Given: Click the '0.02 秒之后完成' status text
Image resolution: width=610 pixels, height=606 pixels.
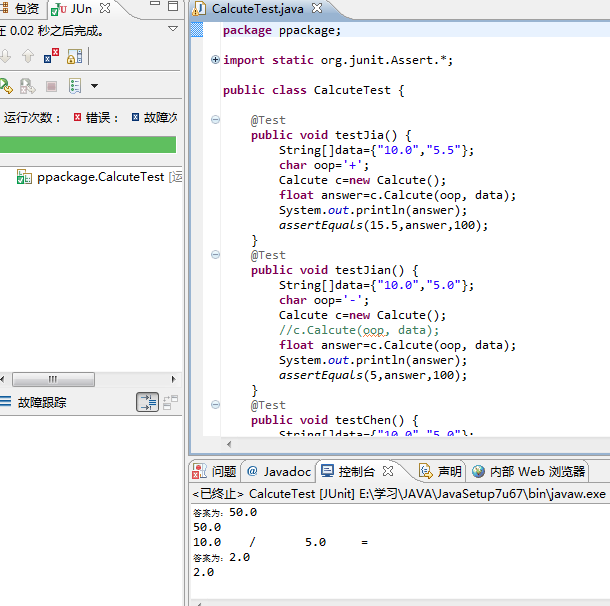Looking at the screenshot, I should (x=57, y=31).
